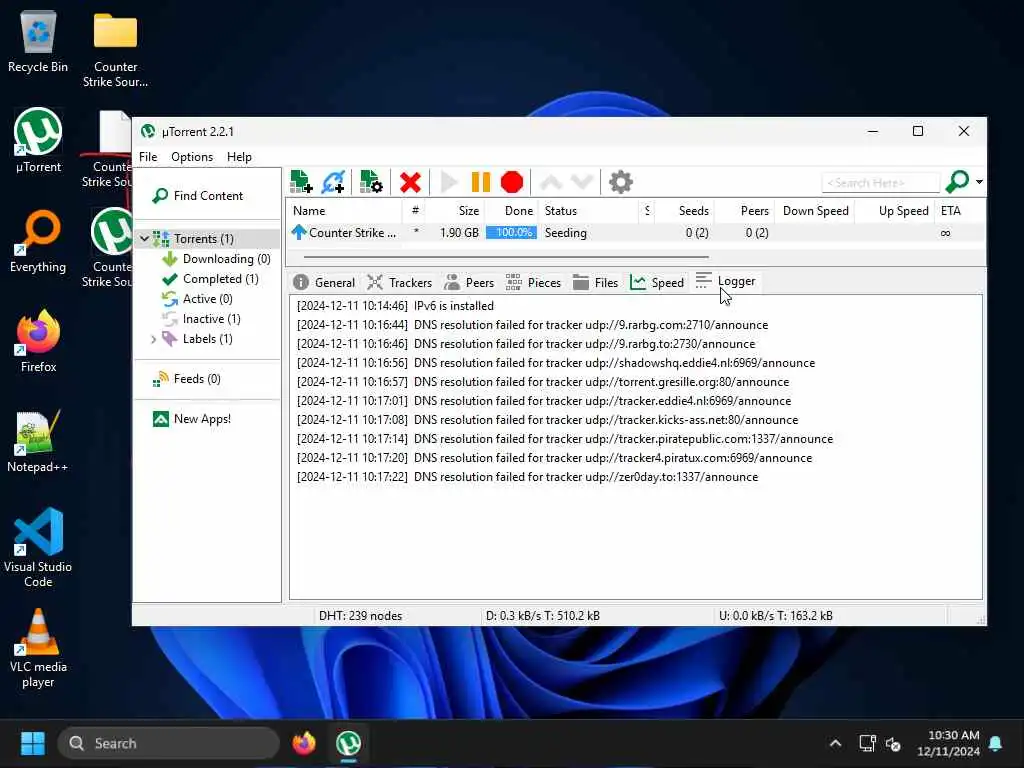Click the Add Torrent toolbar icon
The image size is (1024, 768).
click(x=301, y=182)
